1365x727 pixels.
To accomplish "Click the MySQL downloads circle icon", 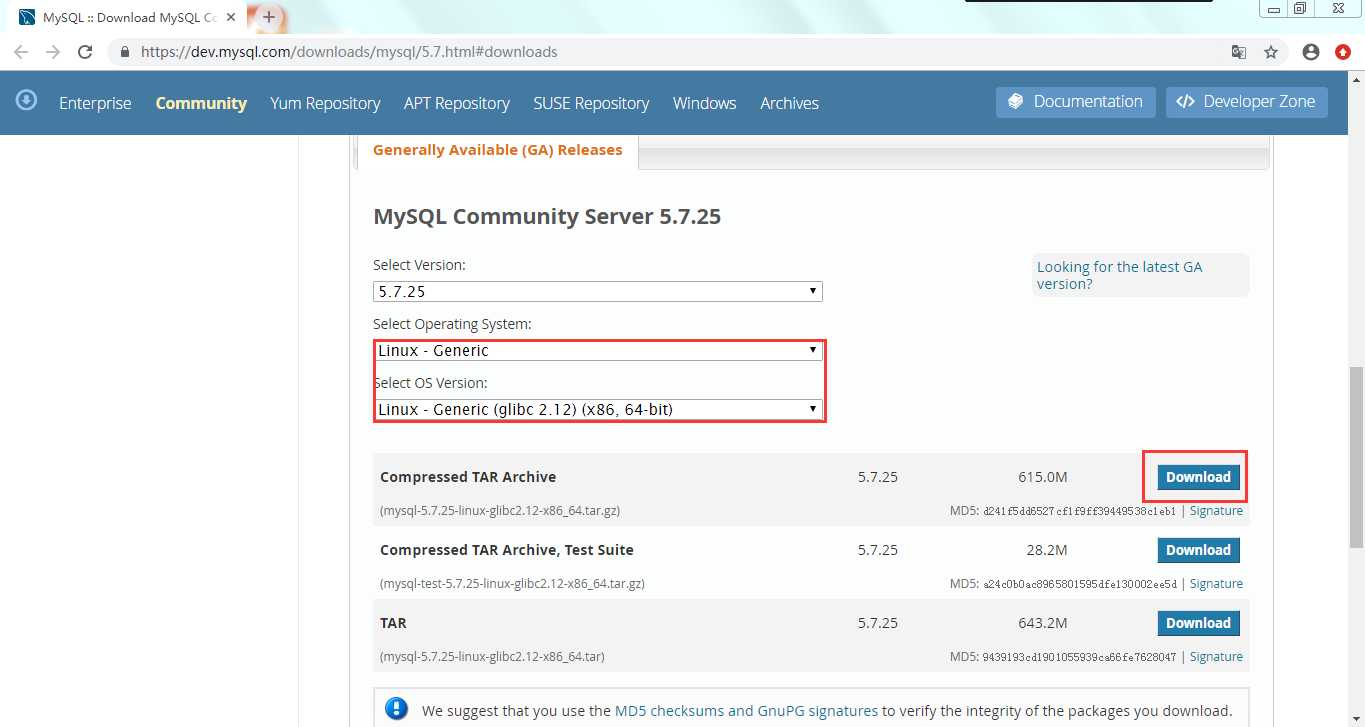I will 27,100.
